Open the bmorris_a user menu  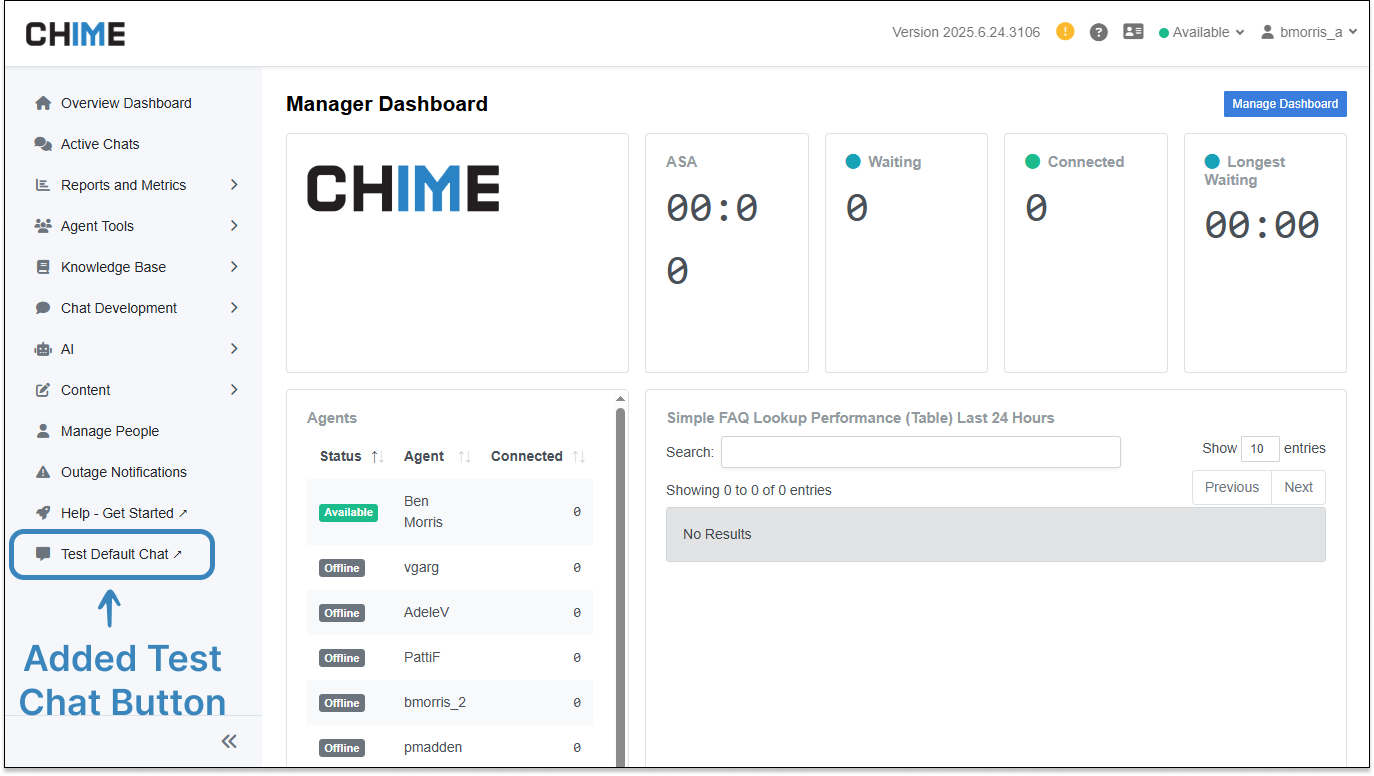[1309, 32]
